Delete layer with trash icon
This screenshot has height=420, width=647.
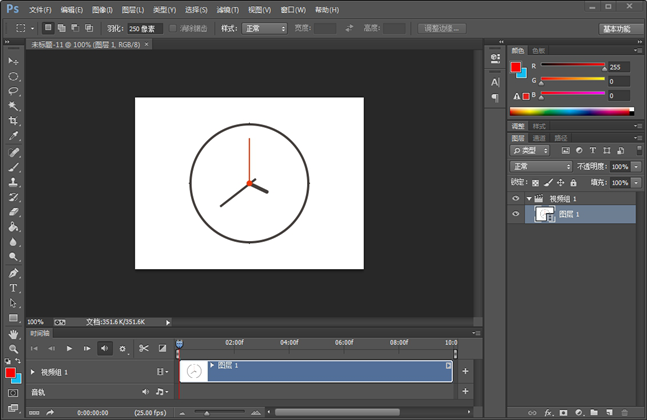point(624,413)
